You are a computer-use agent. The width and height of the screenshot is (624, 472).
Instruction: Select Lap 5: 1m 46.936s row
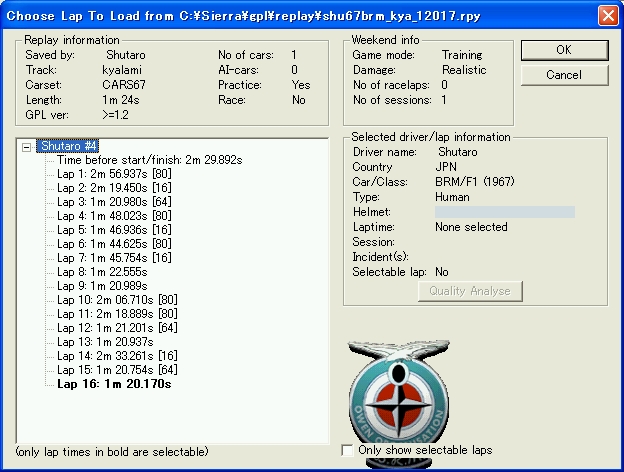click(x=114, y=230)
